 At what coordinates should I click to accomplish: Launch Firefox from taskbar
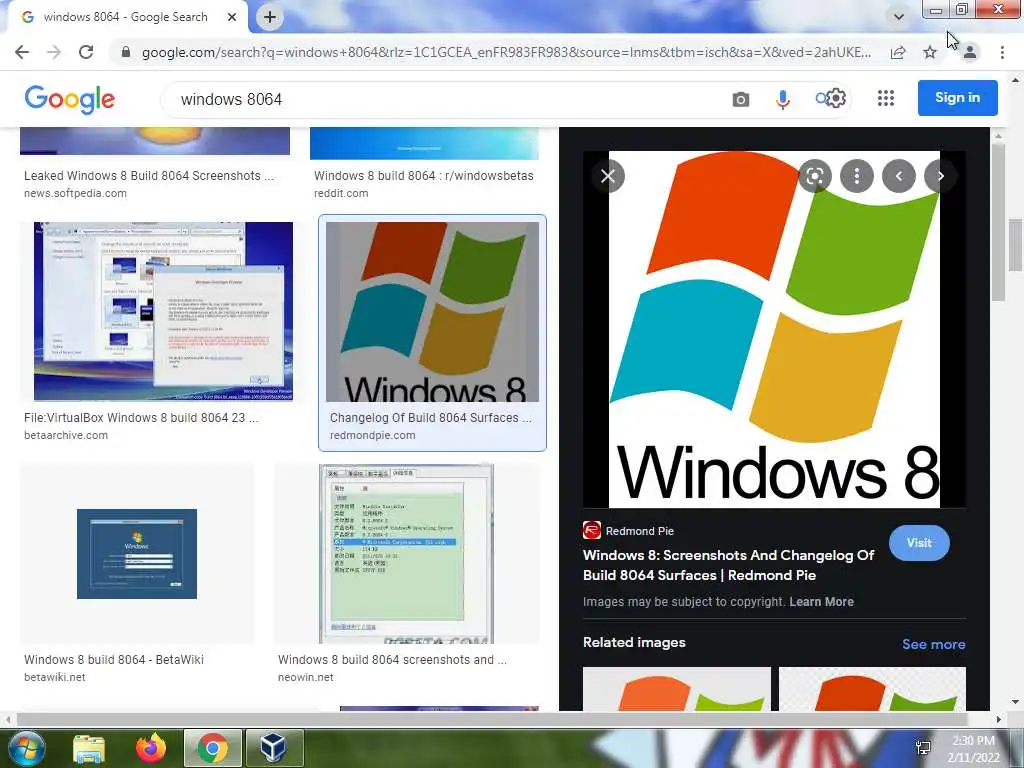point(151,748)
